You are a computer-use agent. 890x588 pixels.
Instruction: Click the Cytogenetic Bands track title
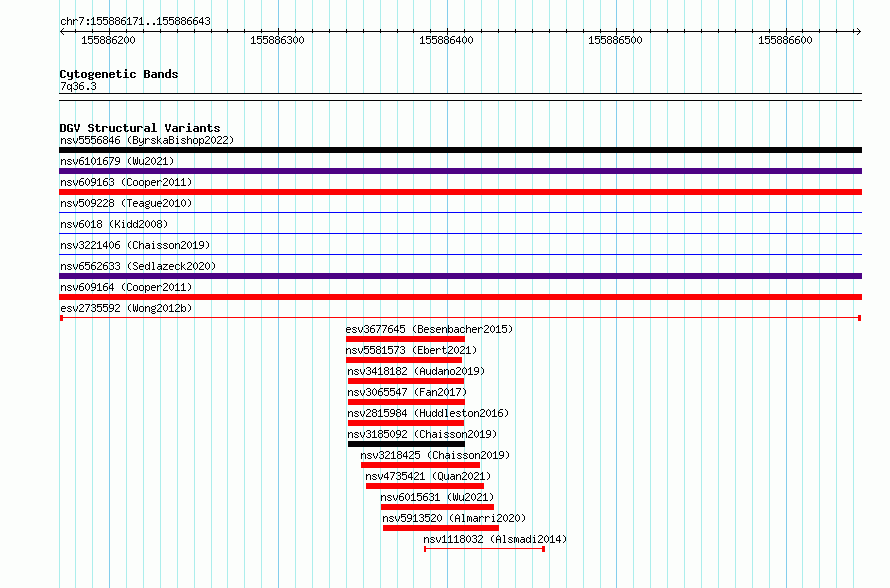119,74
